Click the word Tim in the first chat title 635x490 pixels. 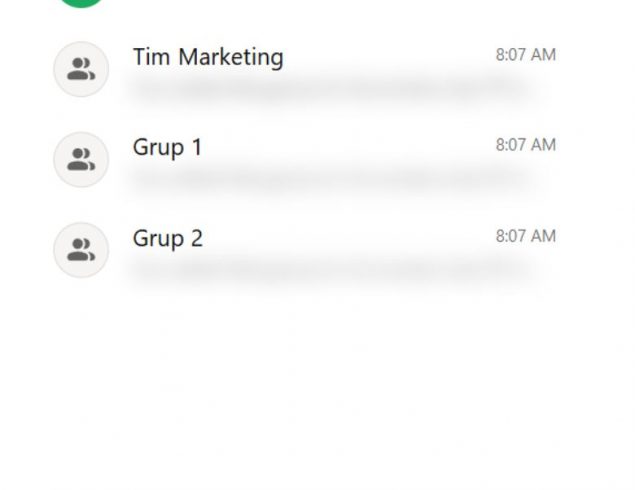coord(151,56)
